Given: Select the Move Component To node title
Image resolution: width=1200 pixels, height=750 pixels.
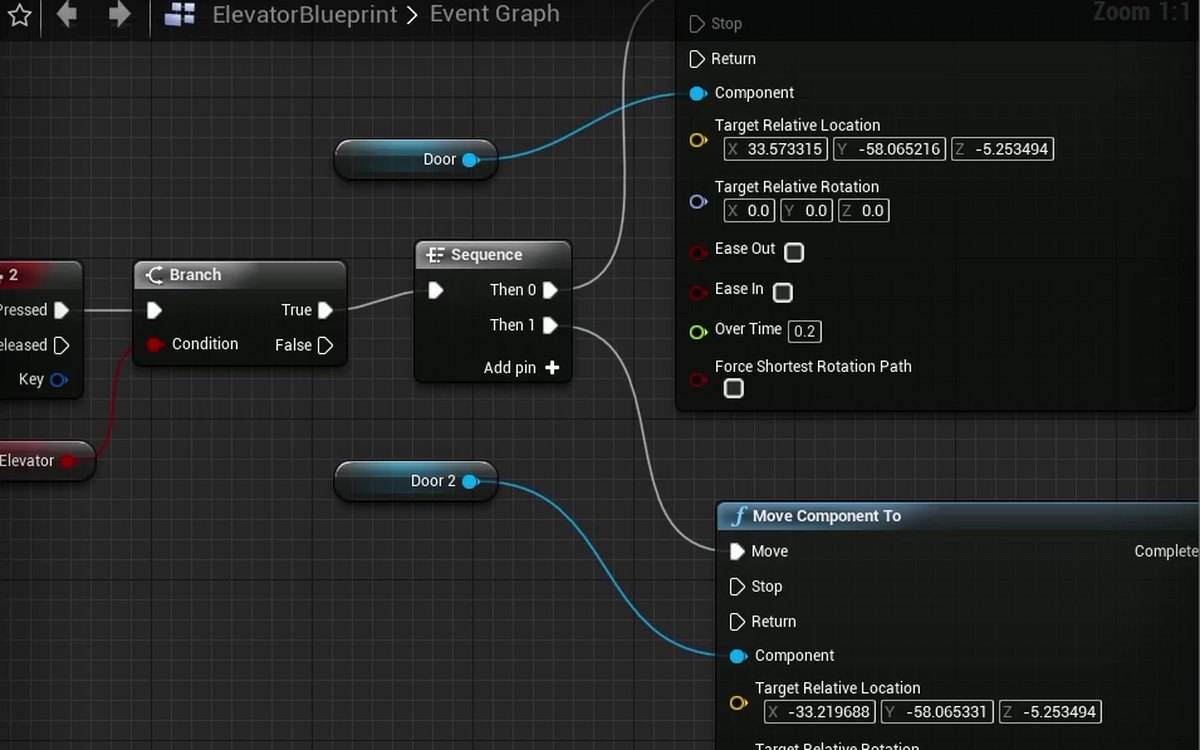Looking at the screenshot, I should [826, 516].
